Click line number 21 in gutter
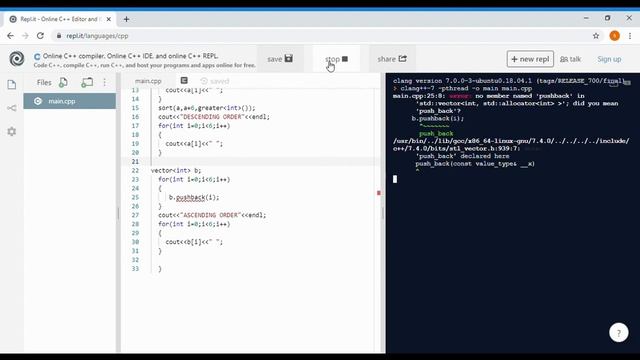Screen dimensions: 640x360 [135, 162]
